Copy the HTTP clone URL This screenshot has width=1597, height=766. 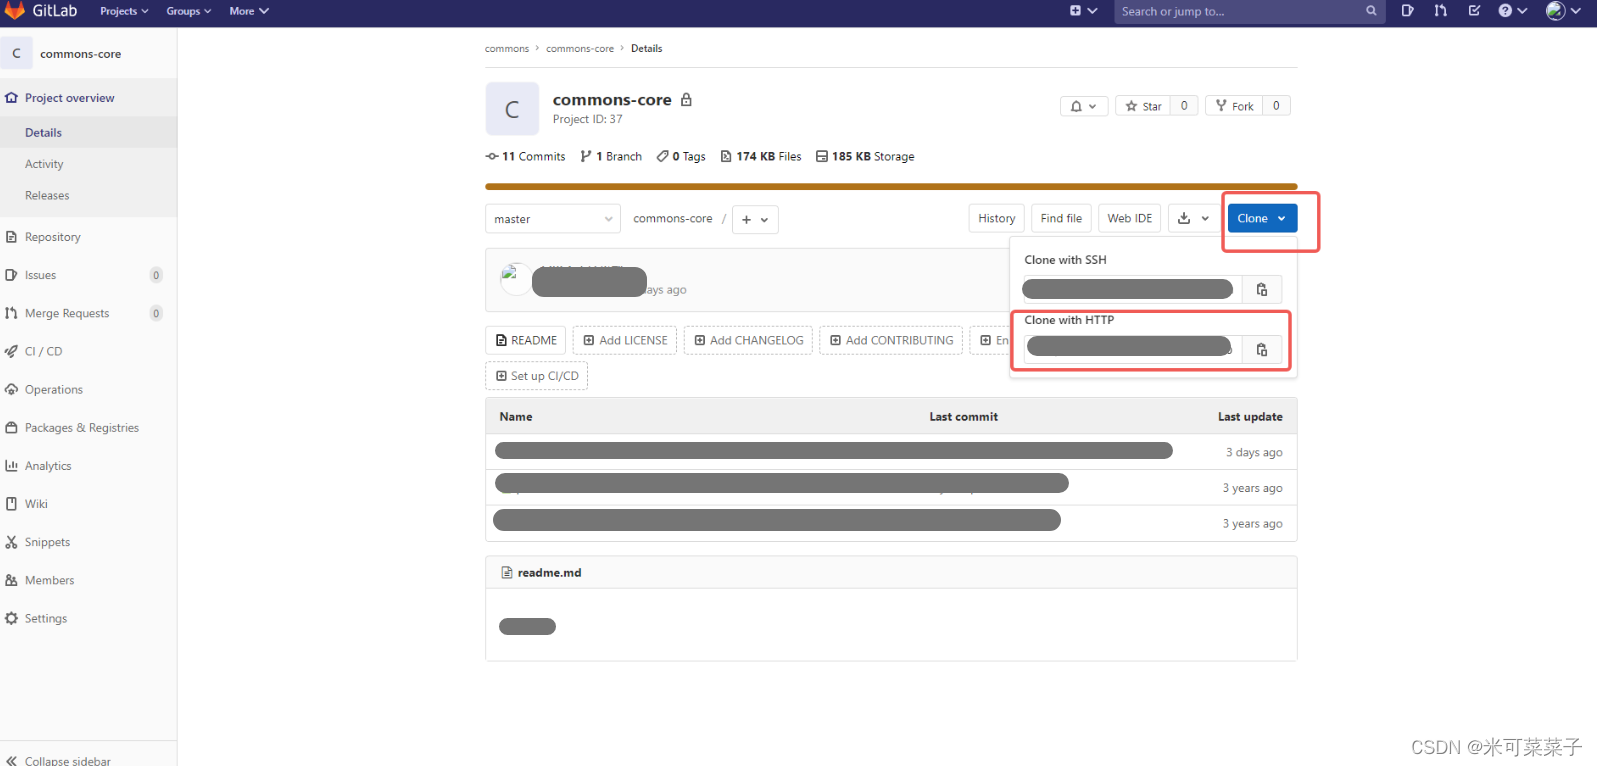[1262, 350]
